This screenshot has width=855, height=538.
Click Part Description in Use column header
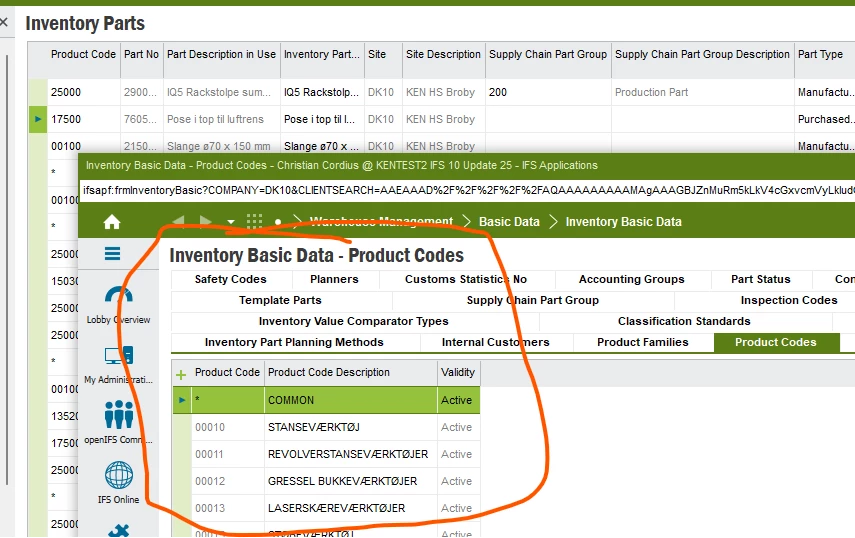click(x=221, y=55)
